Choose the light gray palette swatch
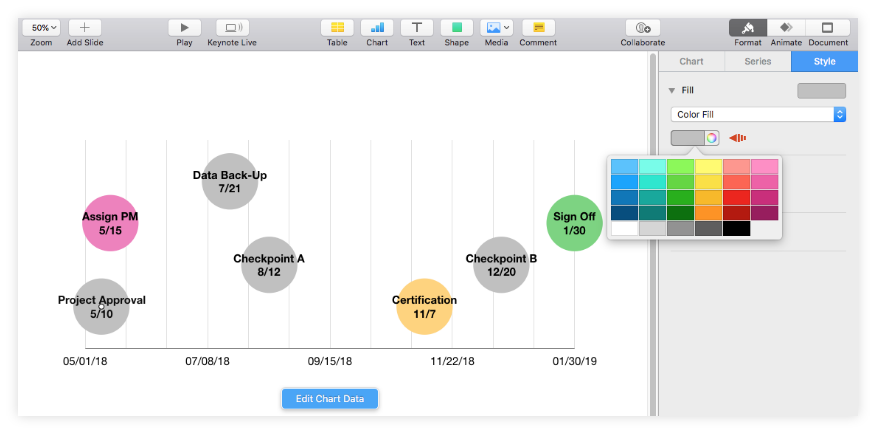This screenshot has width=876, height=434. 653,228
